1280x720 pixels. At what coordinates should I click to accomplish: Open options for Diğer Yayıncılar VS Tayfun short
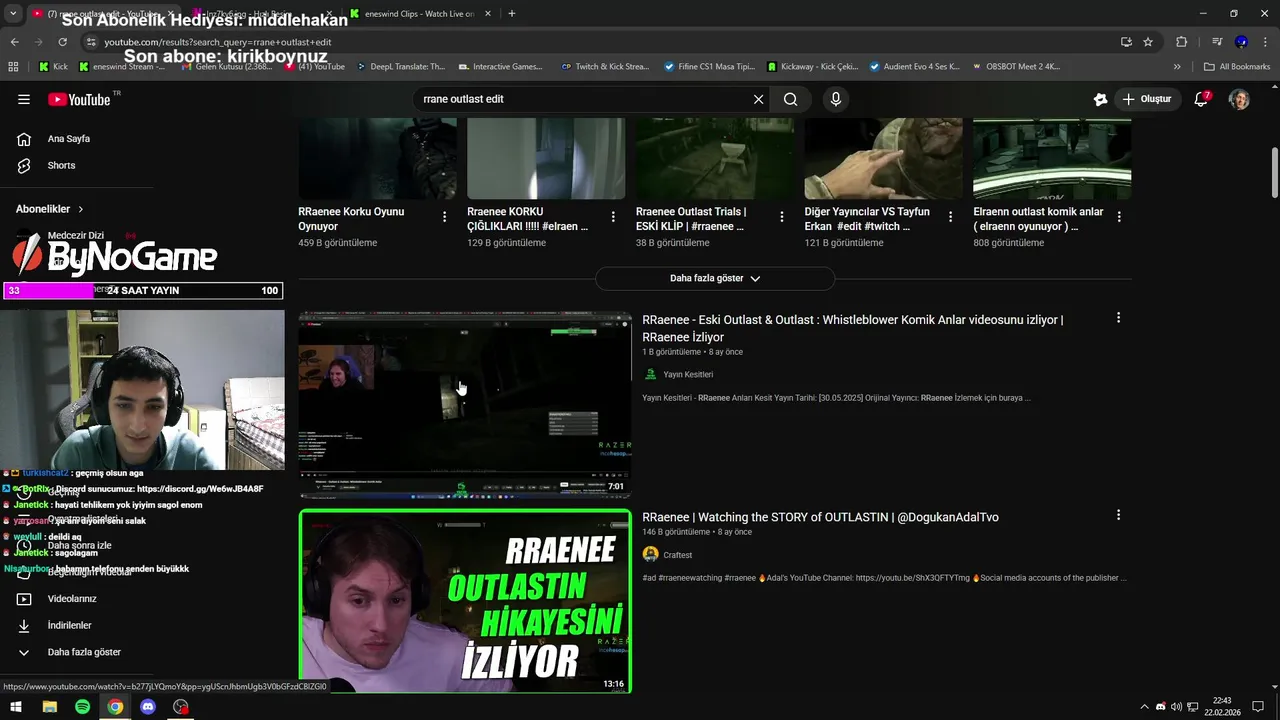[950, 217]
